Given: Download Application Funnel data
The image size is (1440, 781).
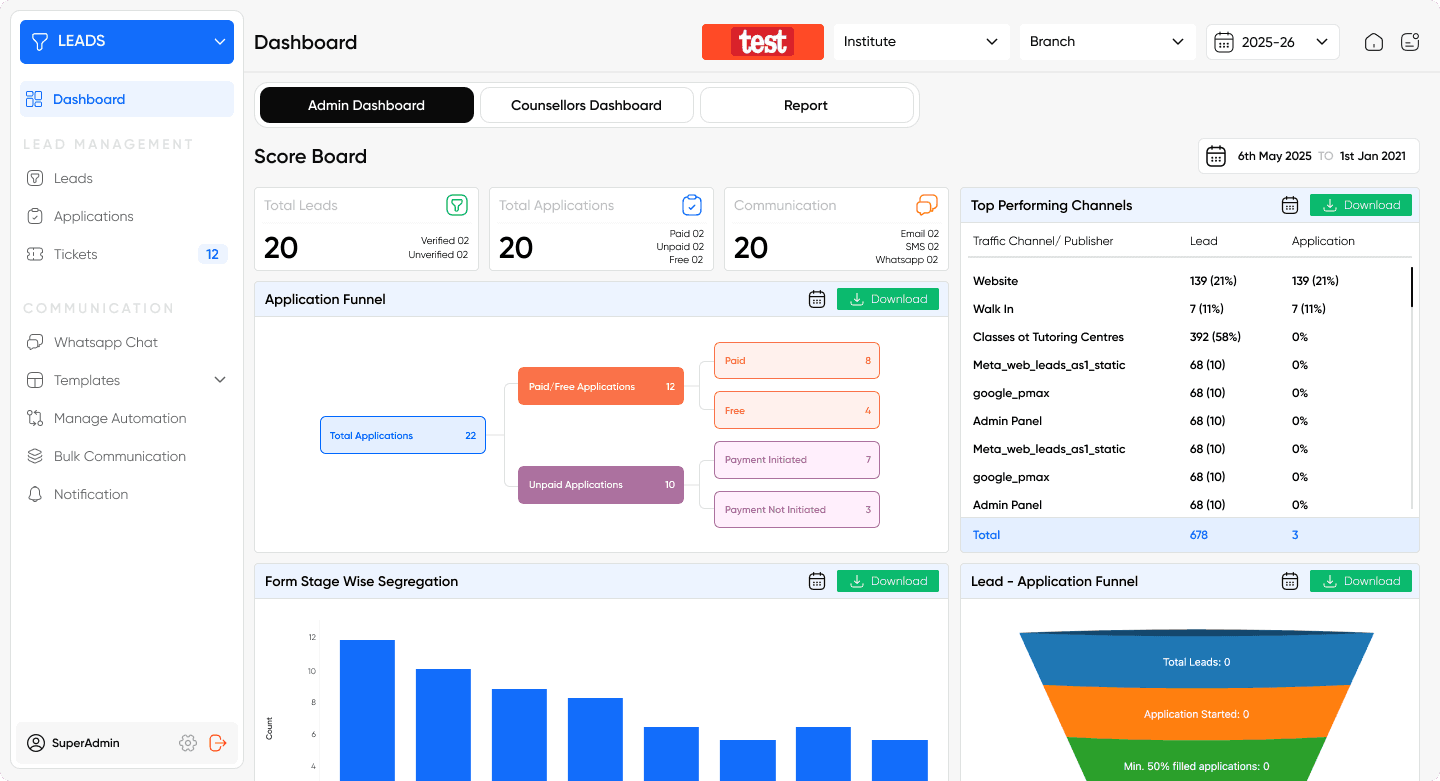Looking at the screenshot, I should tap(888, 299).
